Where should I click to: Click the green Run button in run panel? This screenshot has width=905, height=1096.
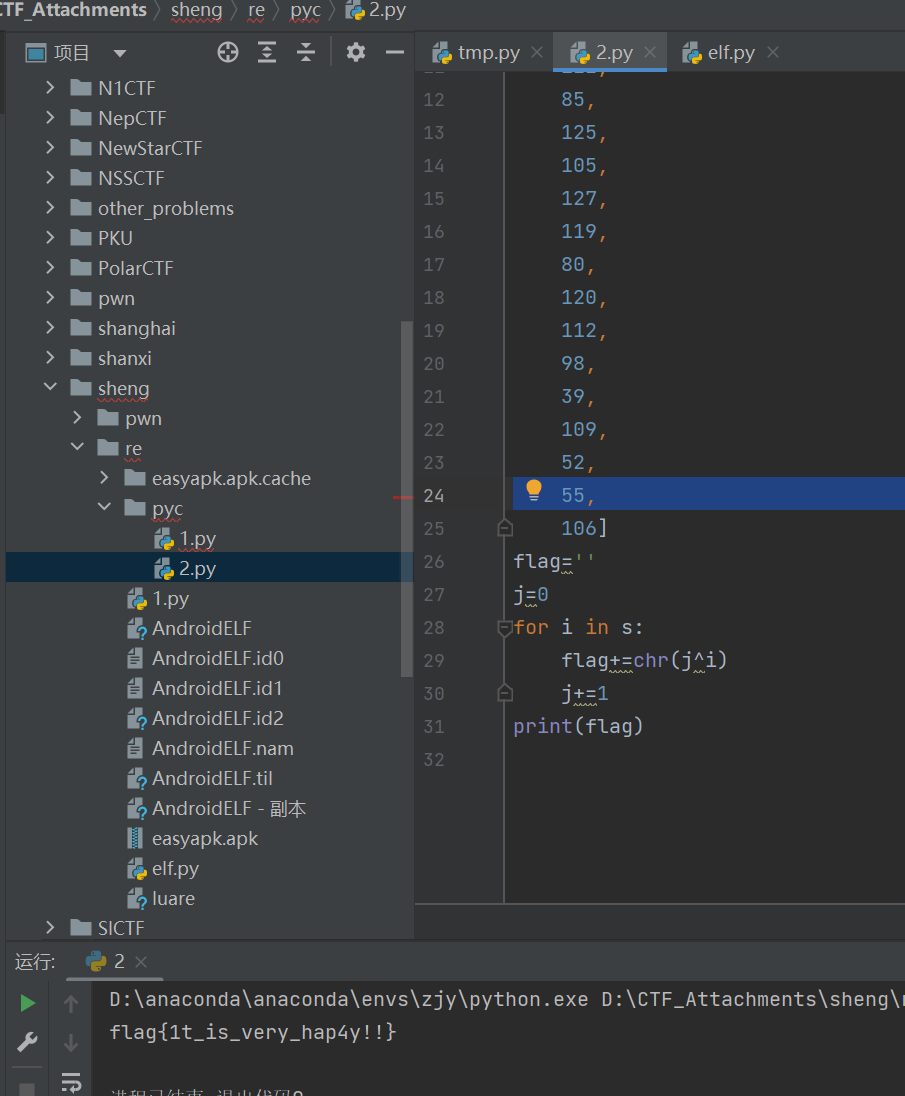coord(27,1003)
